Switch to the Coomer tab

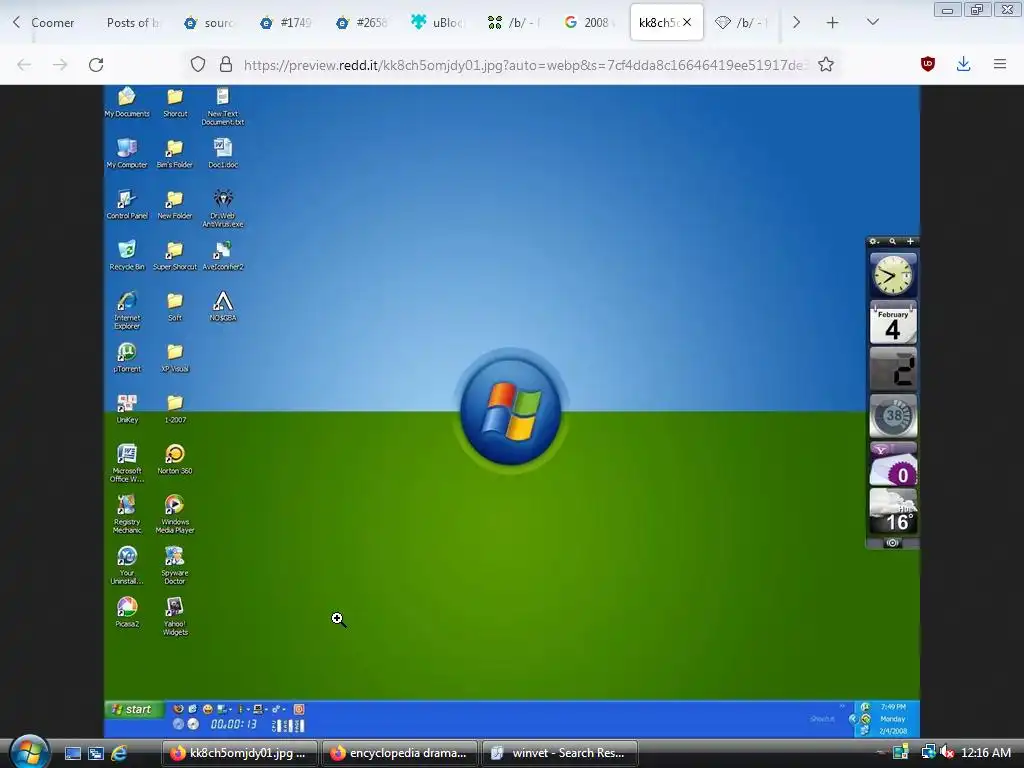pyautogui.click(x=53, y=23)
